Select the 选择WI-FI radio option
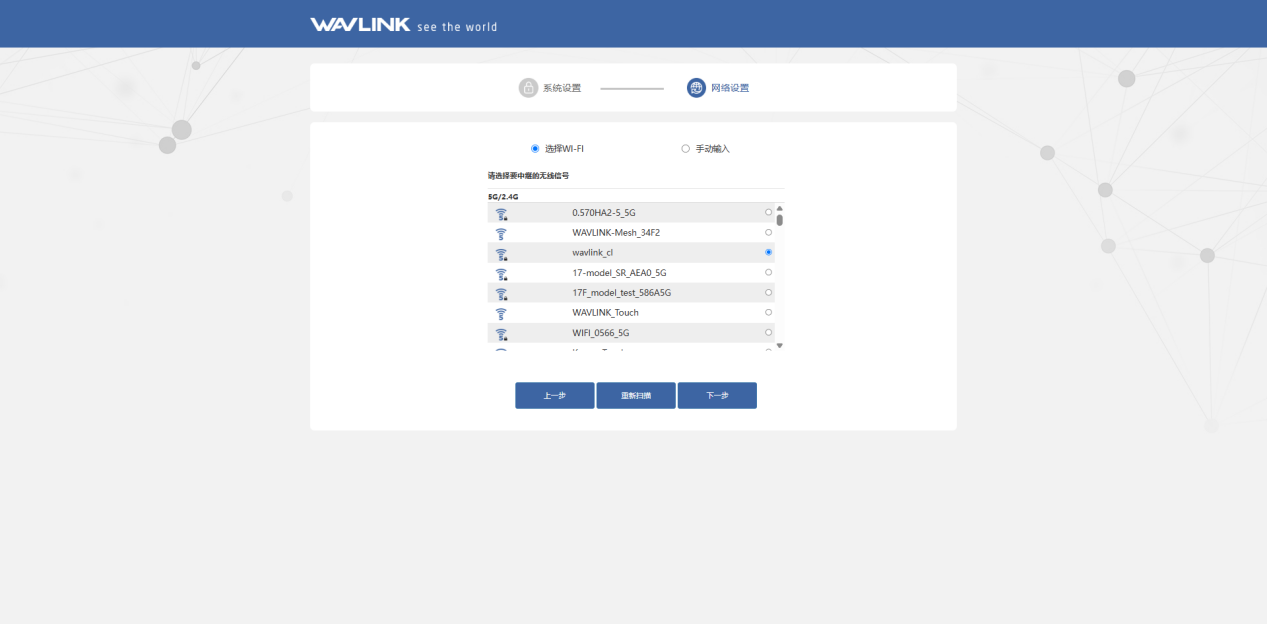 tap(535, 149)
